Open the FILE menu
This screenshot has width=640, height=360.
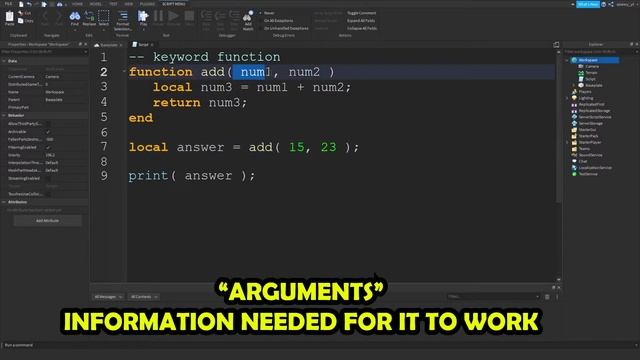pos(8,4)
